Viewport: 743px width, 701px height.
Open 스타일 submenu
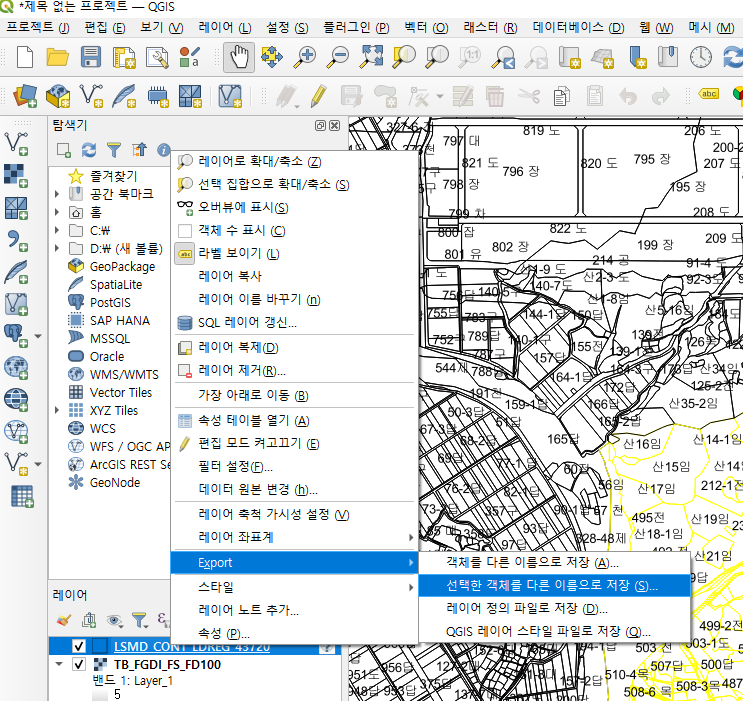294,587
